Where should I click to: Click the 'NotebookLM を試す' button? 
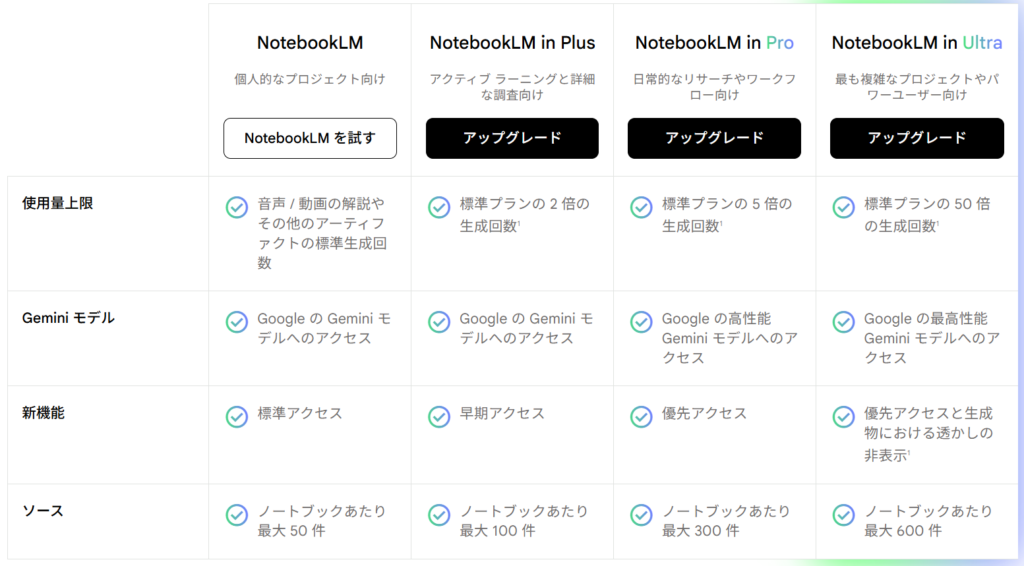click(310, 138)
